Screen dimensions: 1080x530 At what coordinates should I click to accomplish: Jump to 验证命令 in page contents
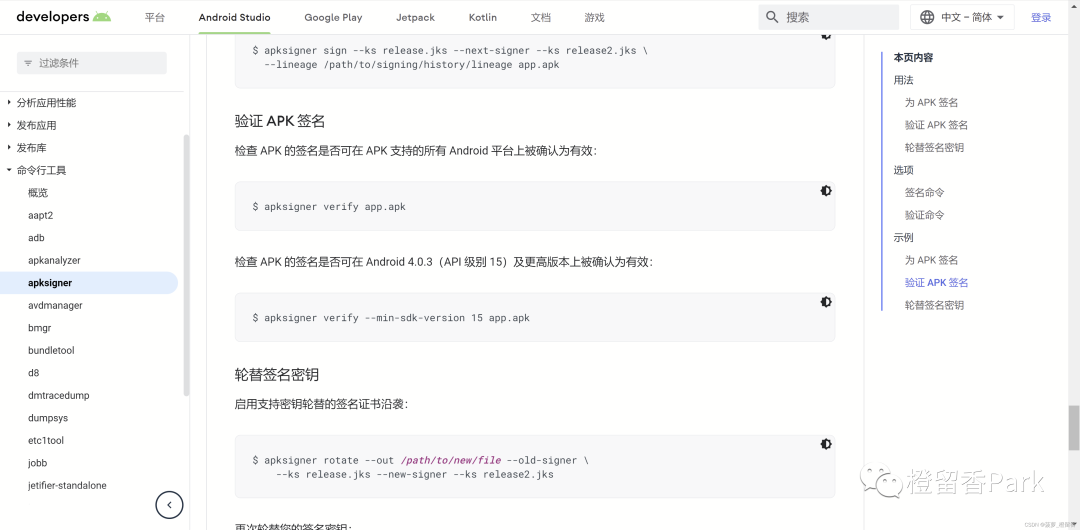(924, 215)
